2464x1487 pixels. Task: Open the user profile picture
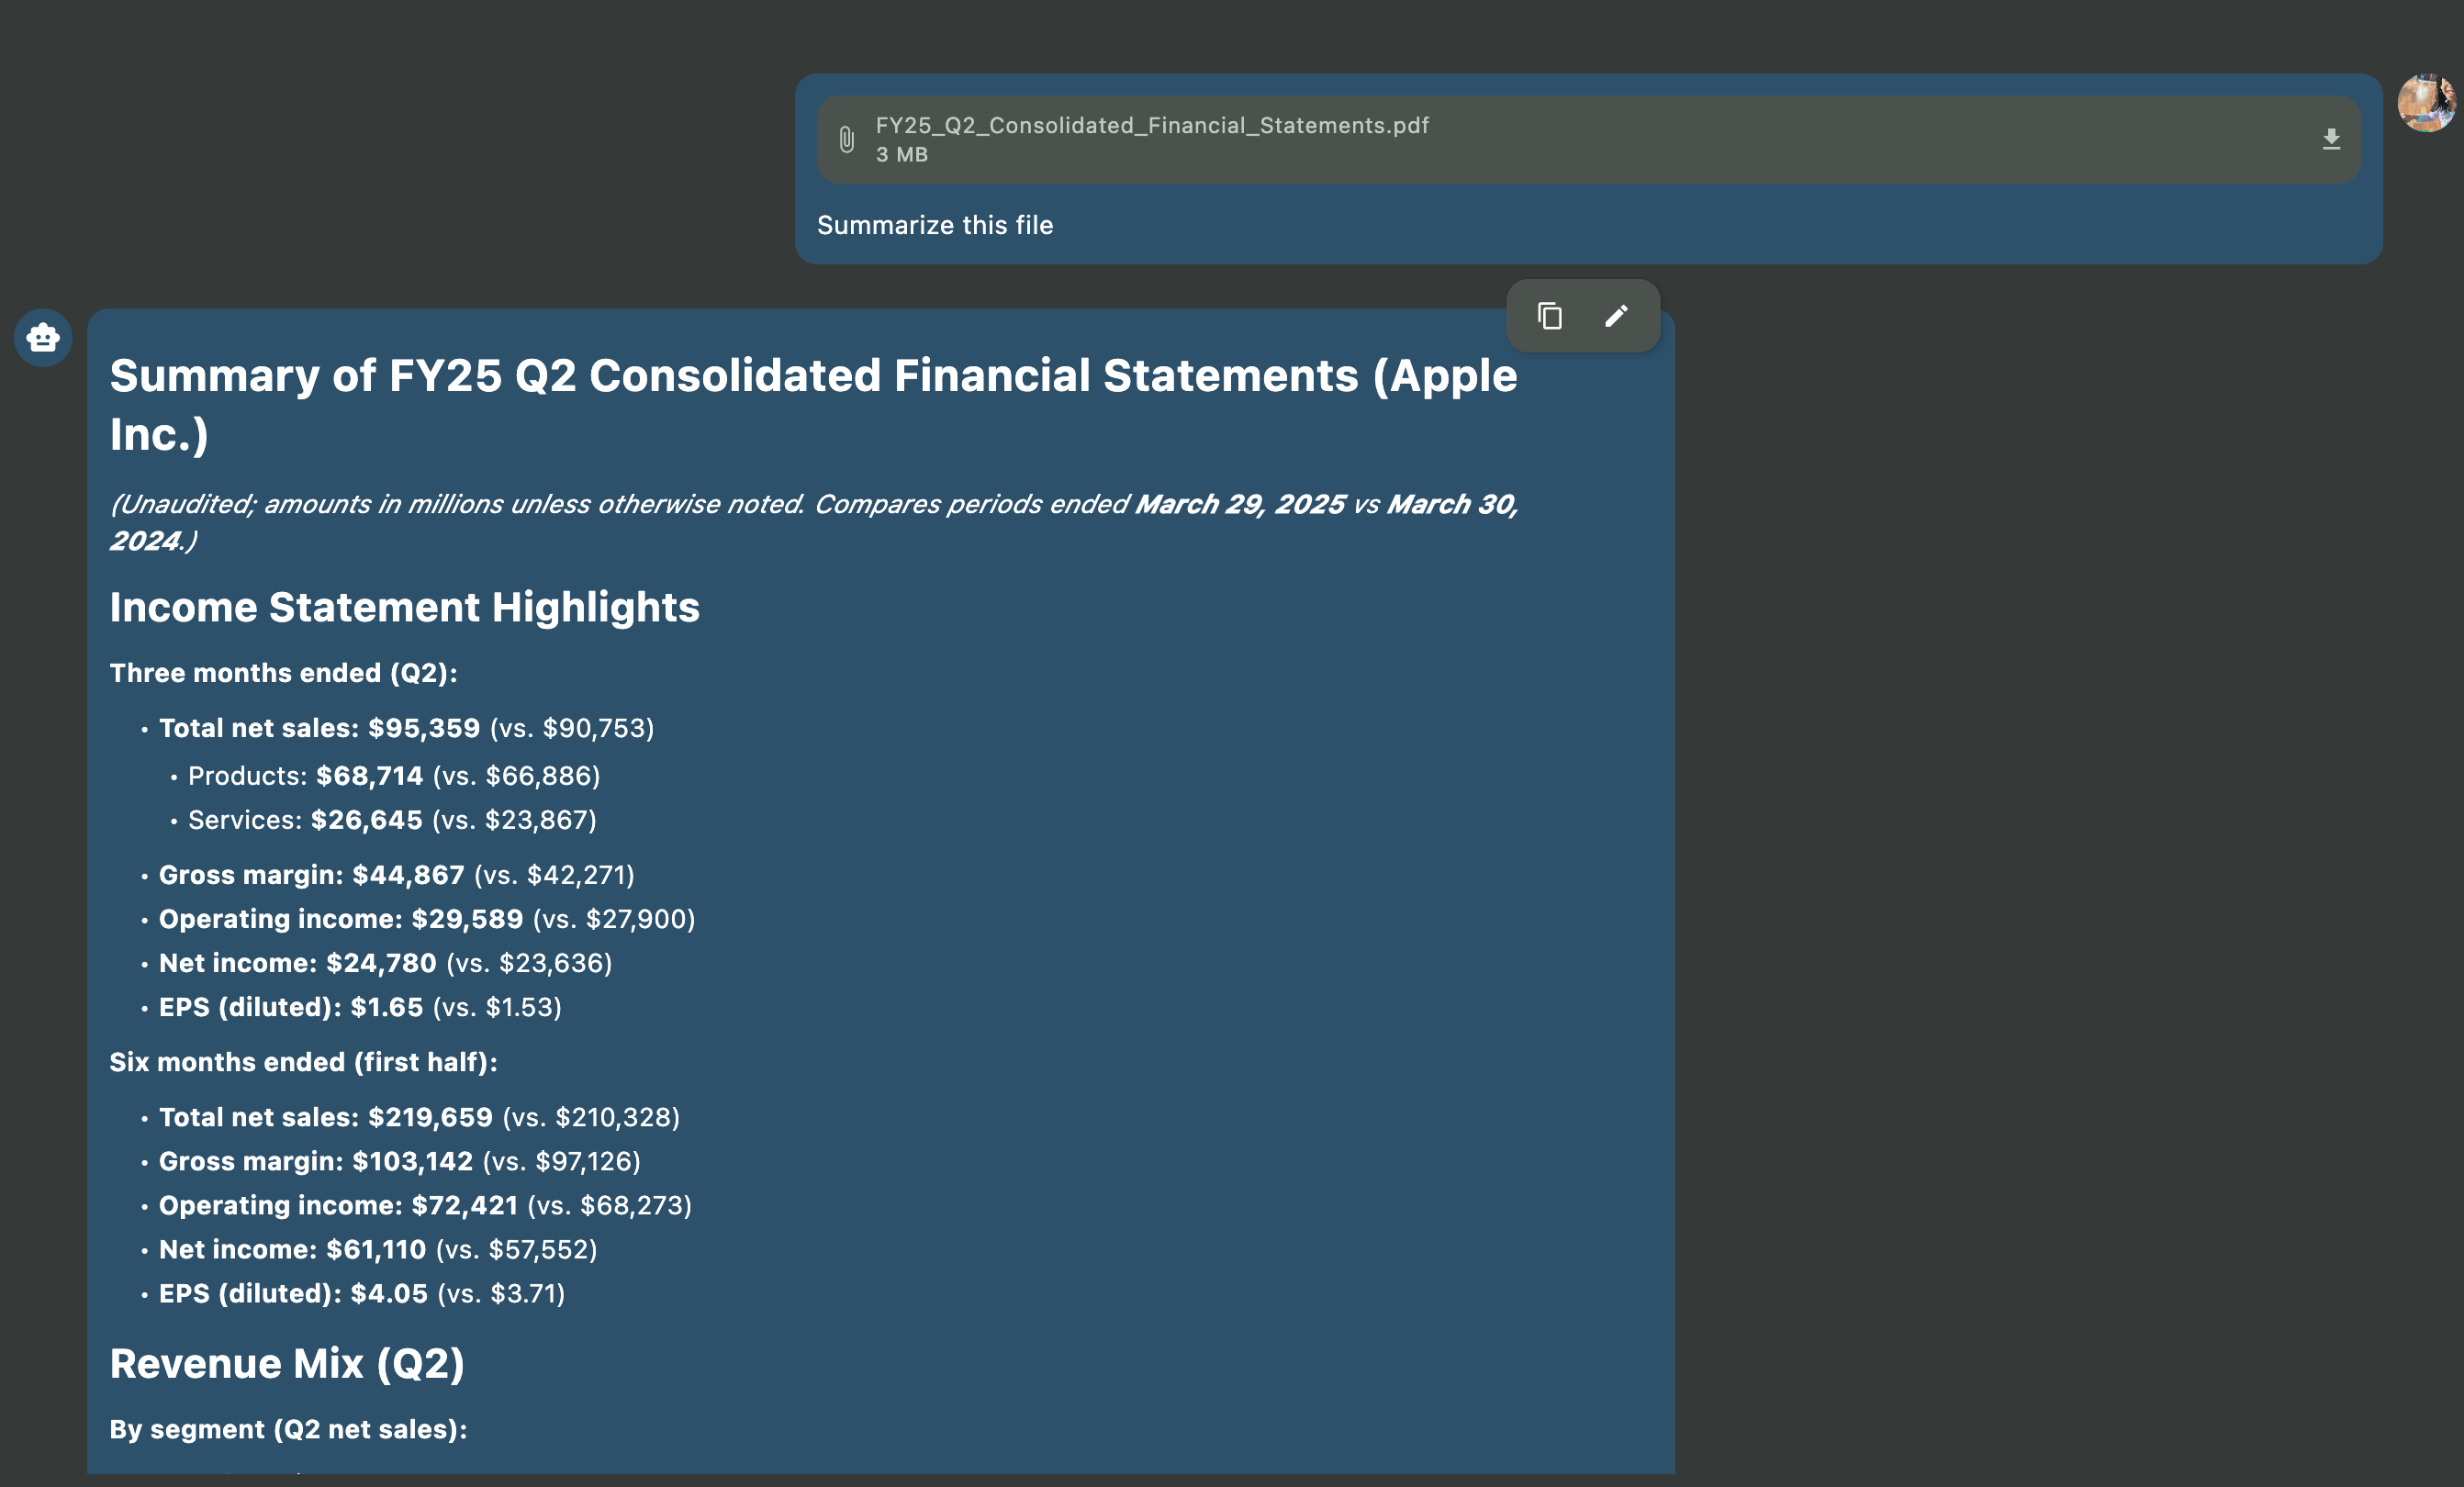pos(2426,103)
